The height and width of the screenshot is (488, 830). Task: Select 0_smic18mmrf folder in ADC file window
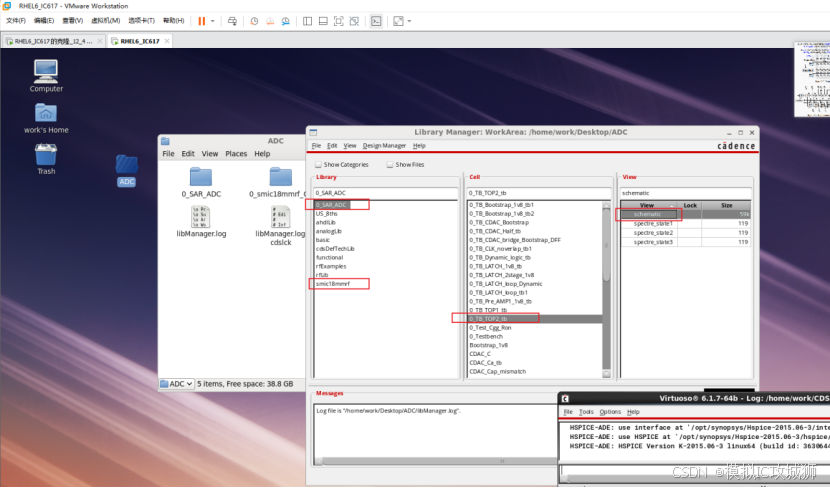pyautogui.click(x=278, y=183)
